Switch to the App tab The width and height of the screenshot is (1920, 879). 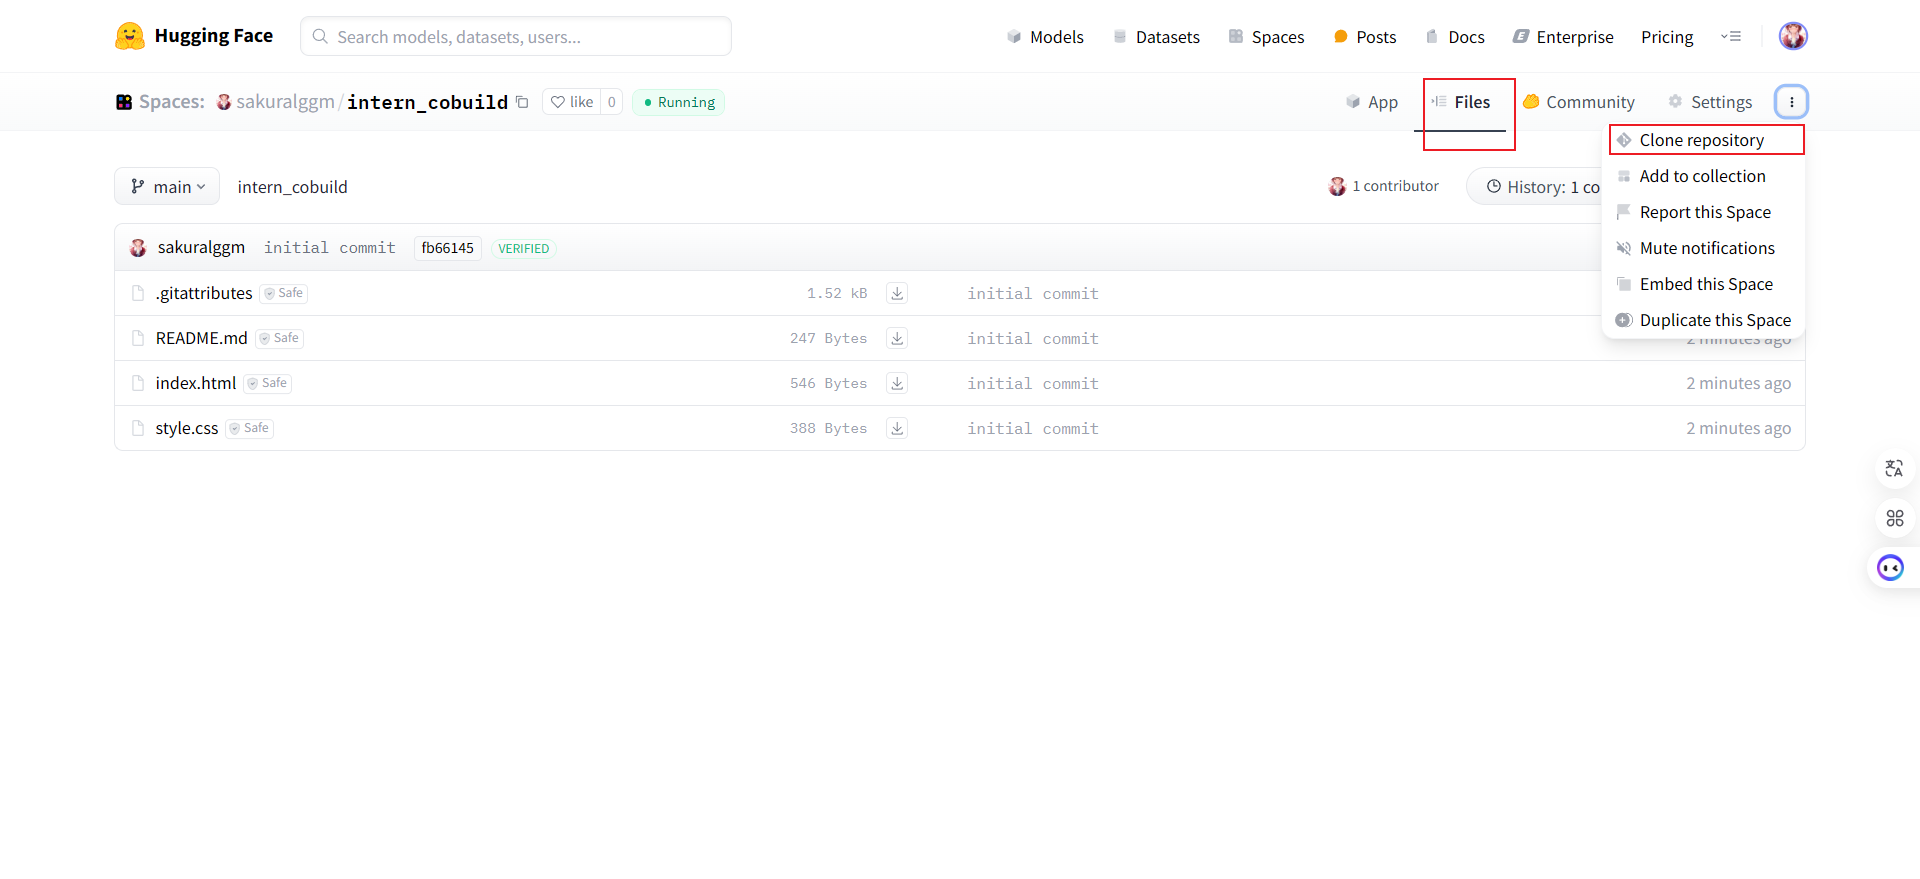tap(1372, 102)
